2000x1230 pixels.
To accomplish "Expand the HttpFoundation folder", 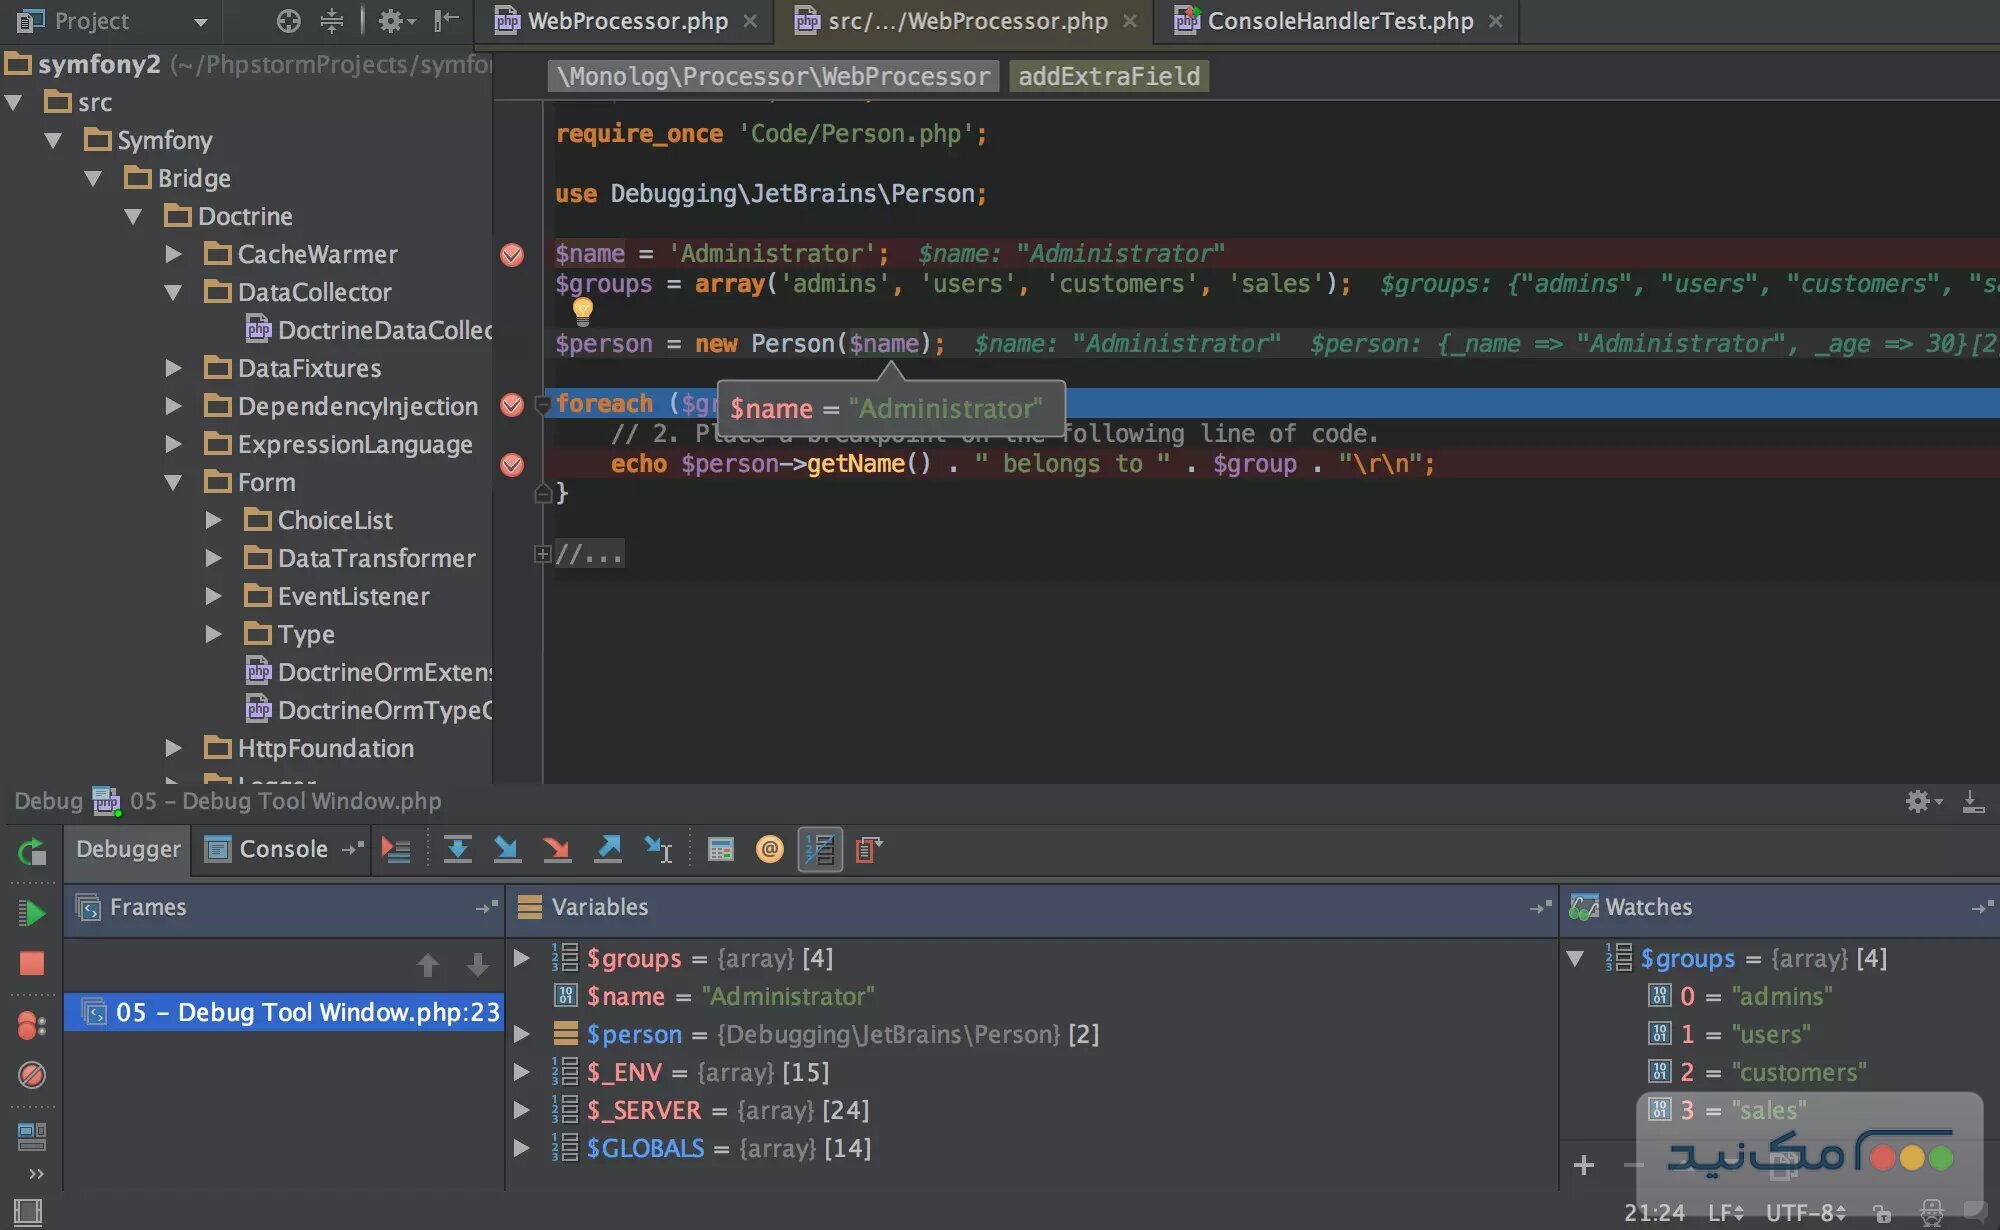I will coord(173,747).
